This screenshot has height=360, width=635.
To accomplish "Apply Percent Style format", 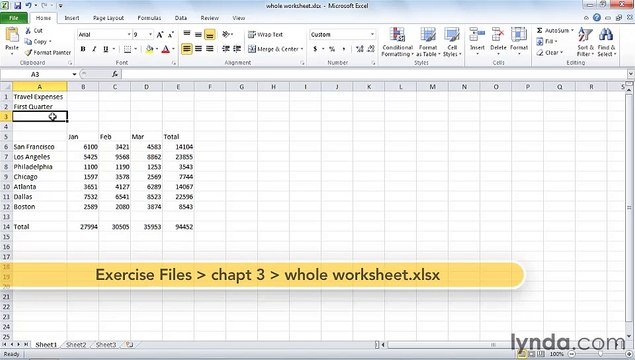I will [332, 49].
